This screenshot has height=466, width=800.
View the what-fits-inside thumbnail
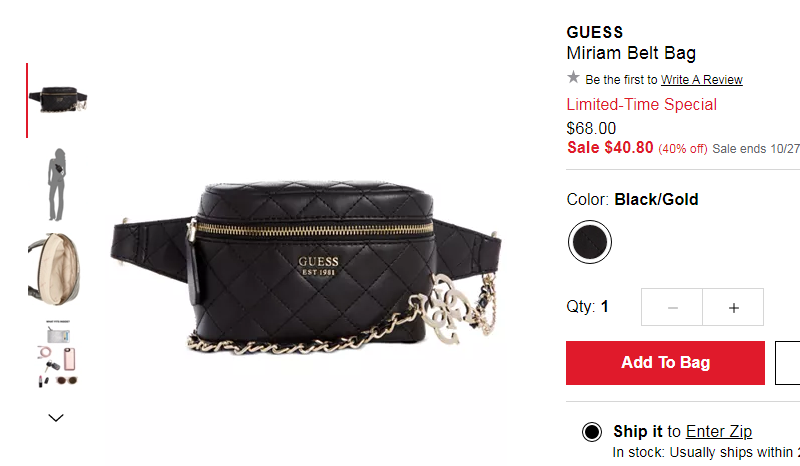click(x=58, y=353)
